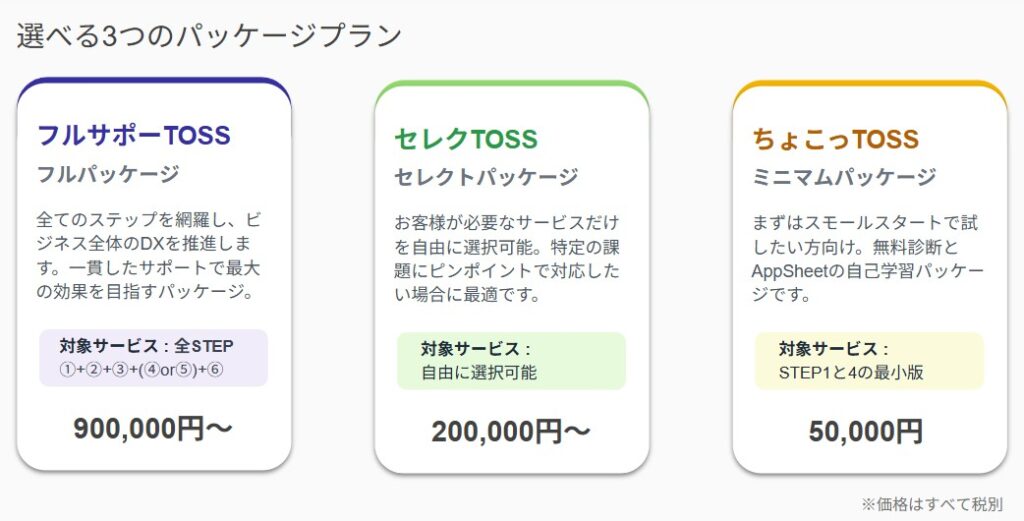This screenshot has width=1024, height=521.
Task: Click the セレクトパッケージ subtitle
Action: [486, 177]
